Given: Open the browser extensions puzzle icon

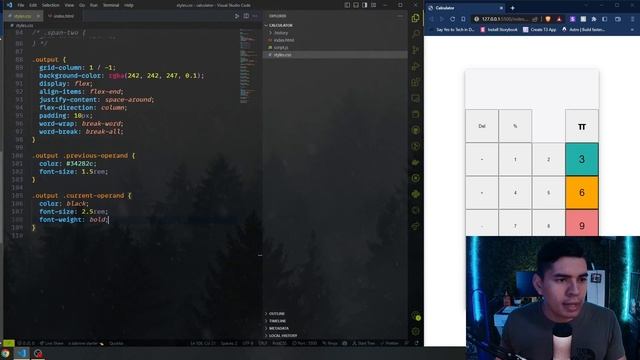Looking at the screenshot, I should click(x=594, y=19).
